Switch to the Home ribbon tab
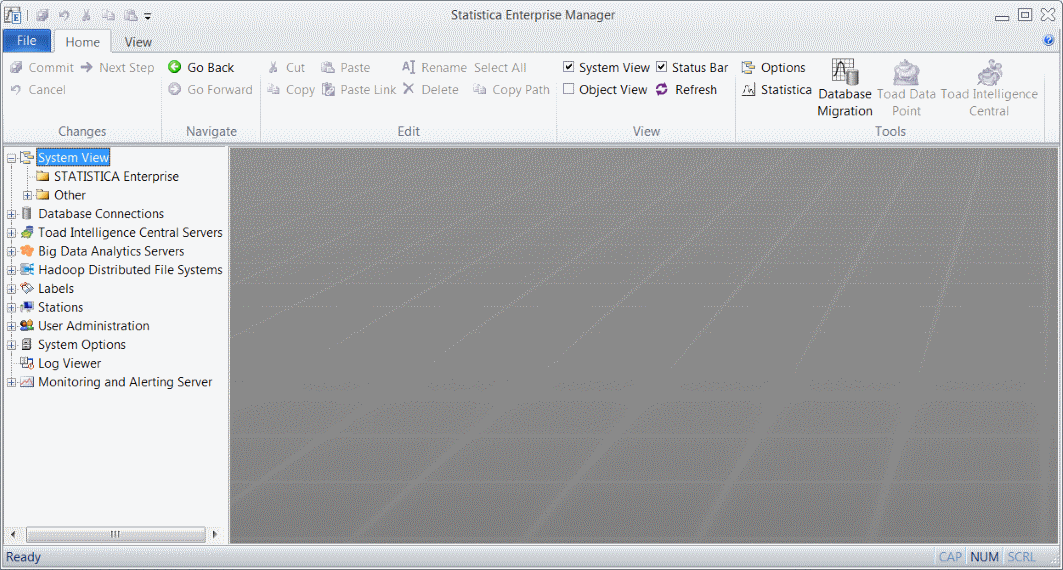The height and width of the screenshot is (570, 1063). (x=83, y=41)
